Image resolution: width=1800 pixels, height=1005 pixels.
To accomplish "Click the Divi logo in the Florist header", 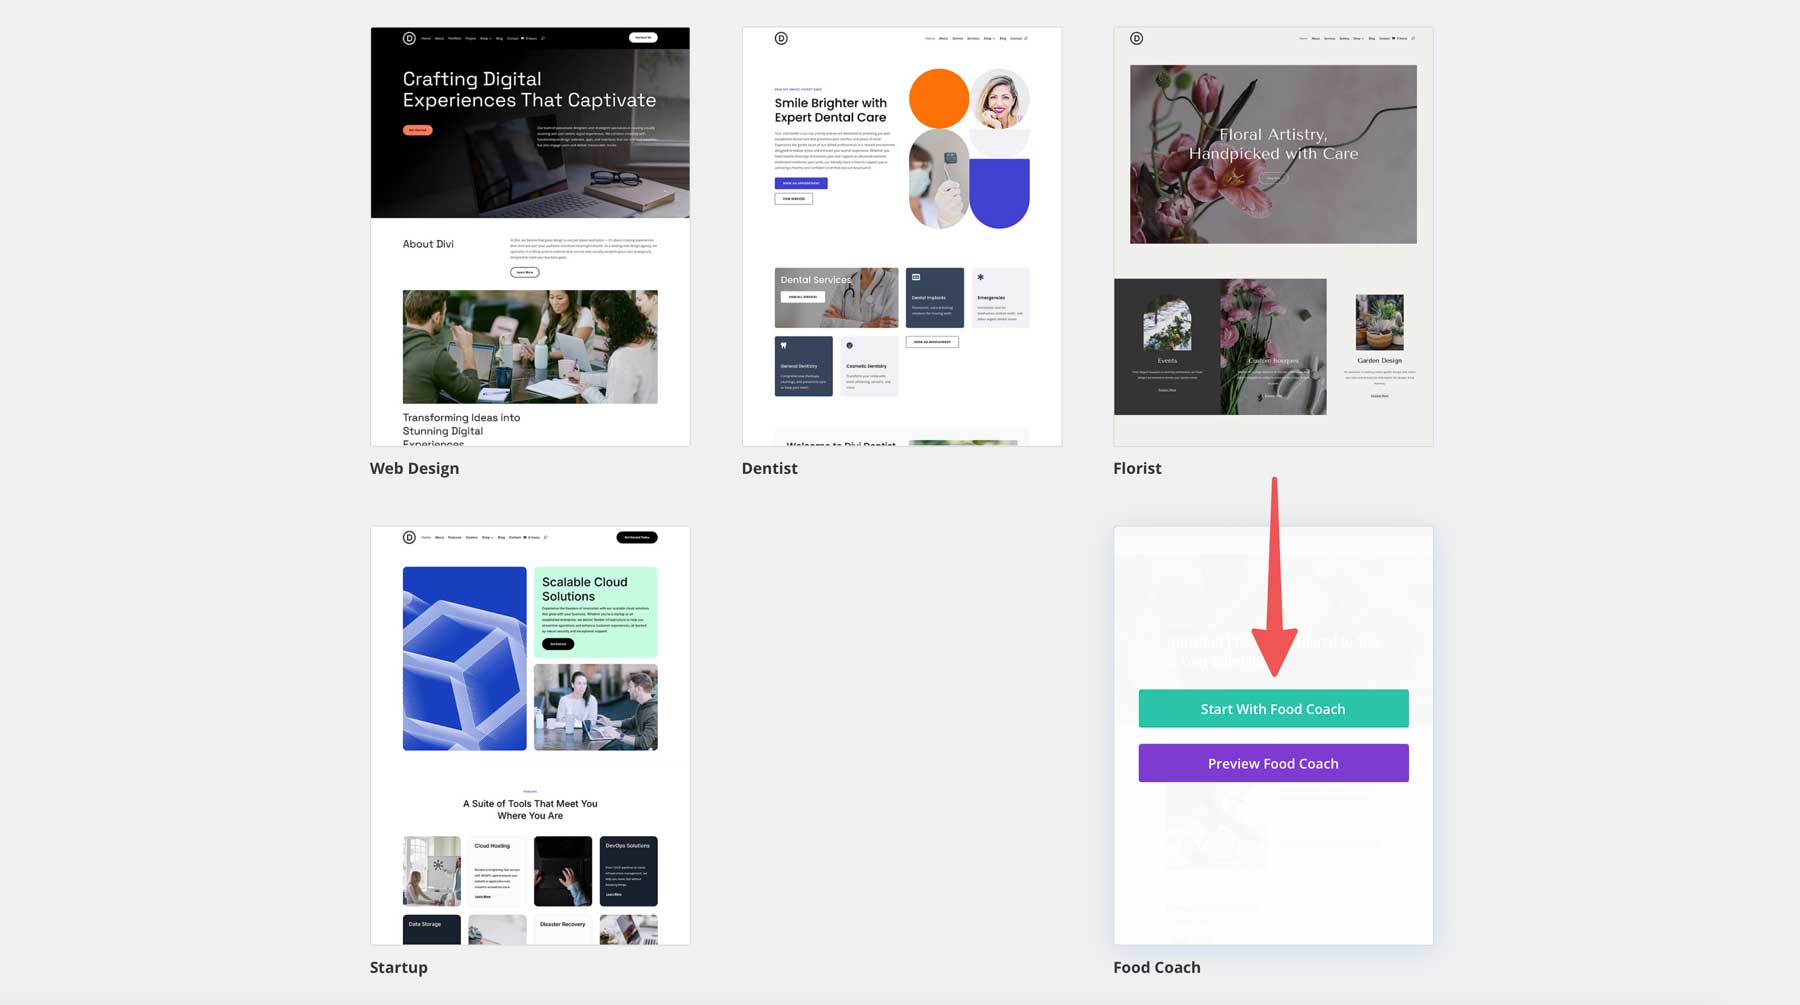I will pos(1137,38).
